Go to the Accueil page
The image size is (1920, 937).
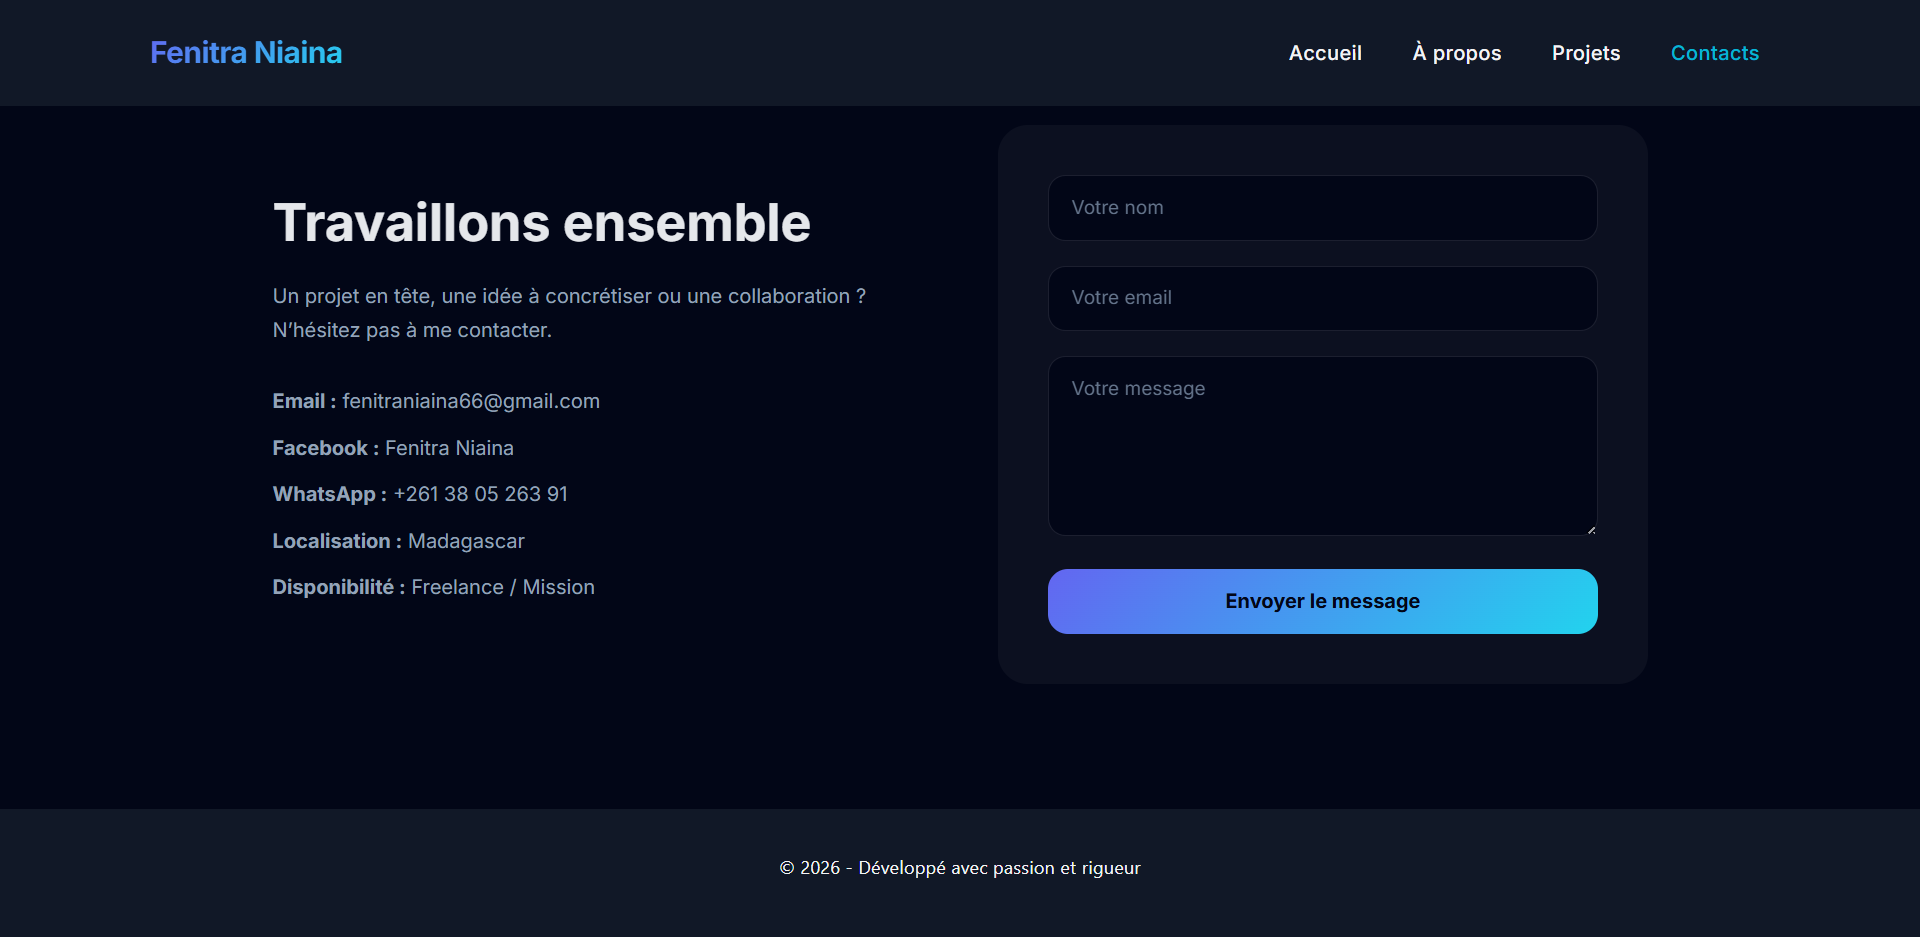(1325, 53)
